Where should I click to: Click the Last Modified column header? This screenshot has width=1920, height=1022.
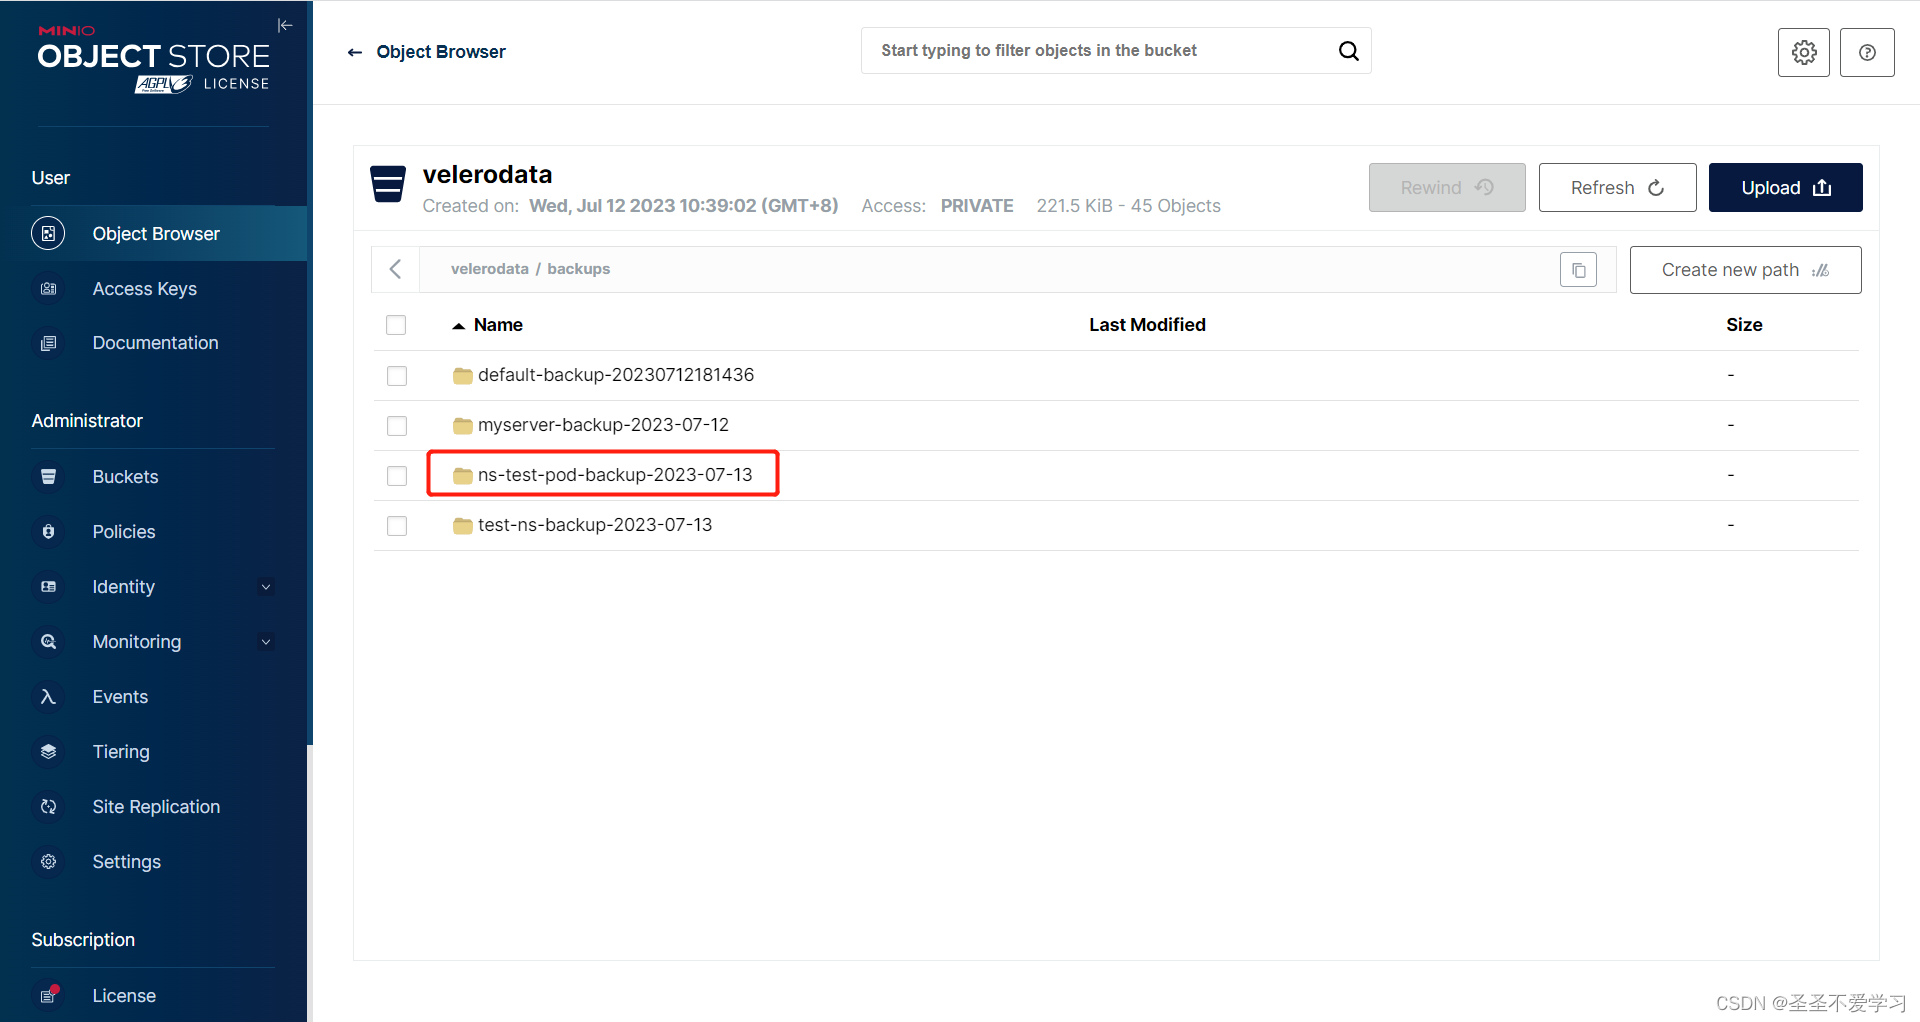point(1147,325)
